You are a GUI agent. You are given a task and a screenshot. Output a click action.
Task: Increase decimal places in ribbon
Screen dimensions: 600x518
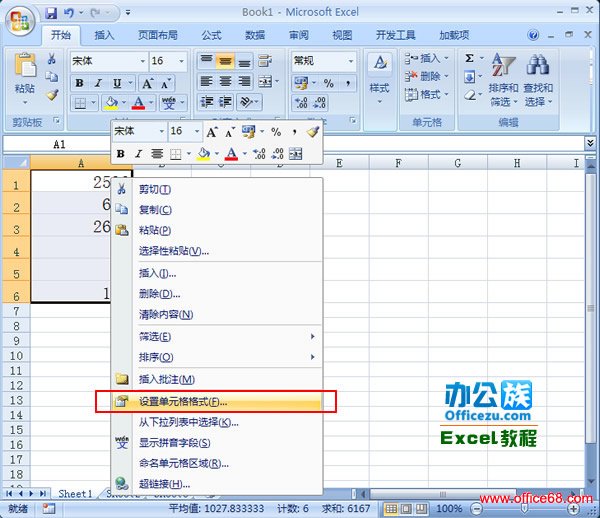pos(301,103)
